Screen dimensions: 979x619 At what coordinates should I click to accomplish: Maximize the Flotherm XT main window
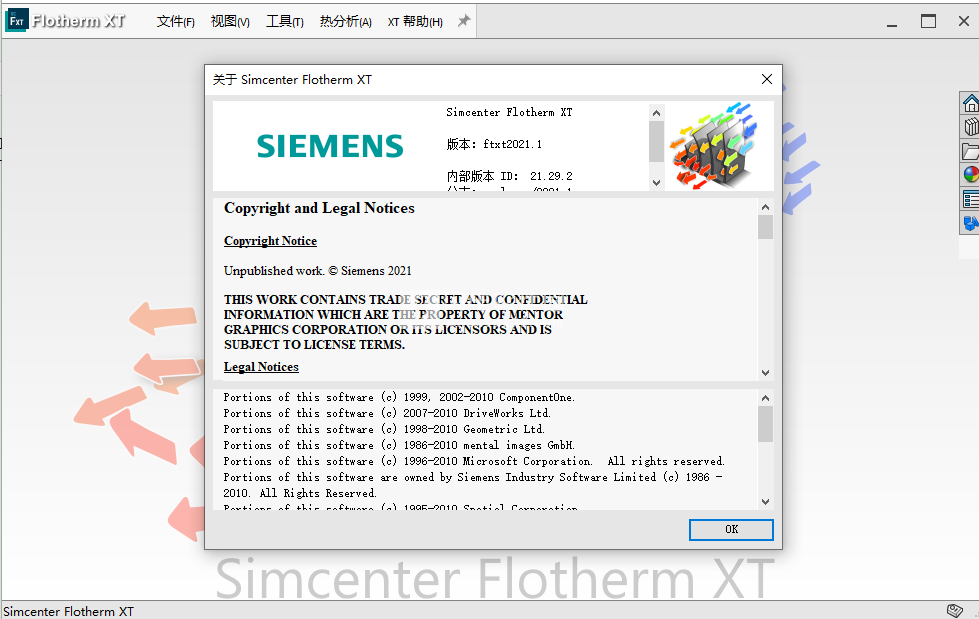pos(928,22)
